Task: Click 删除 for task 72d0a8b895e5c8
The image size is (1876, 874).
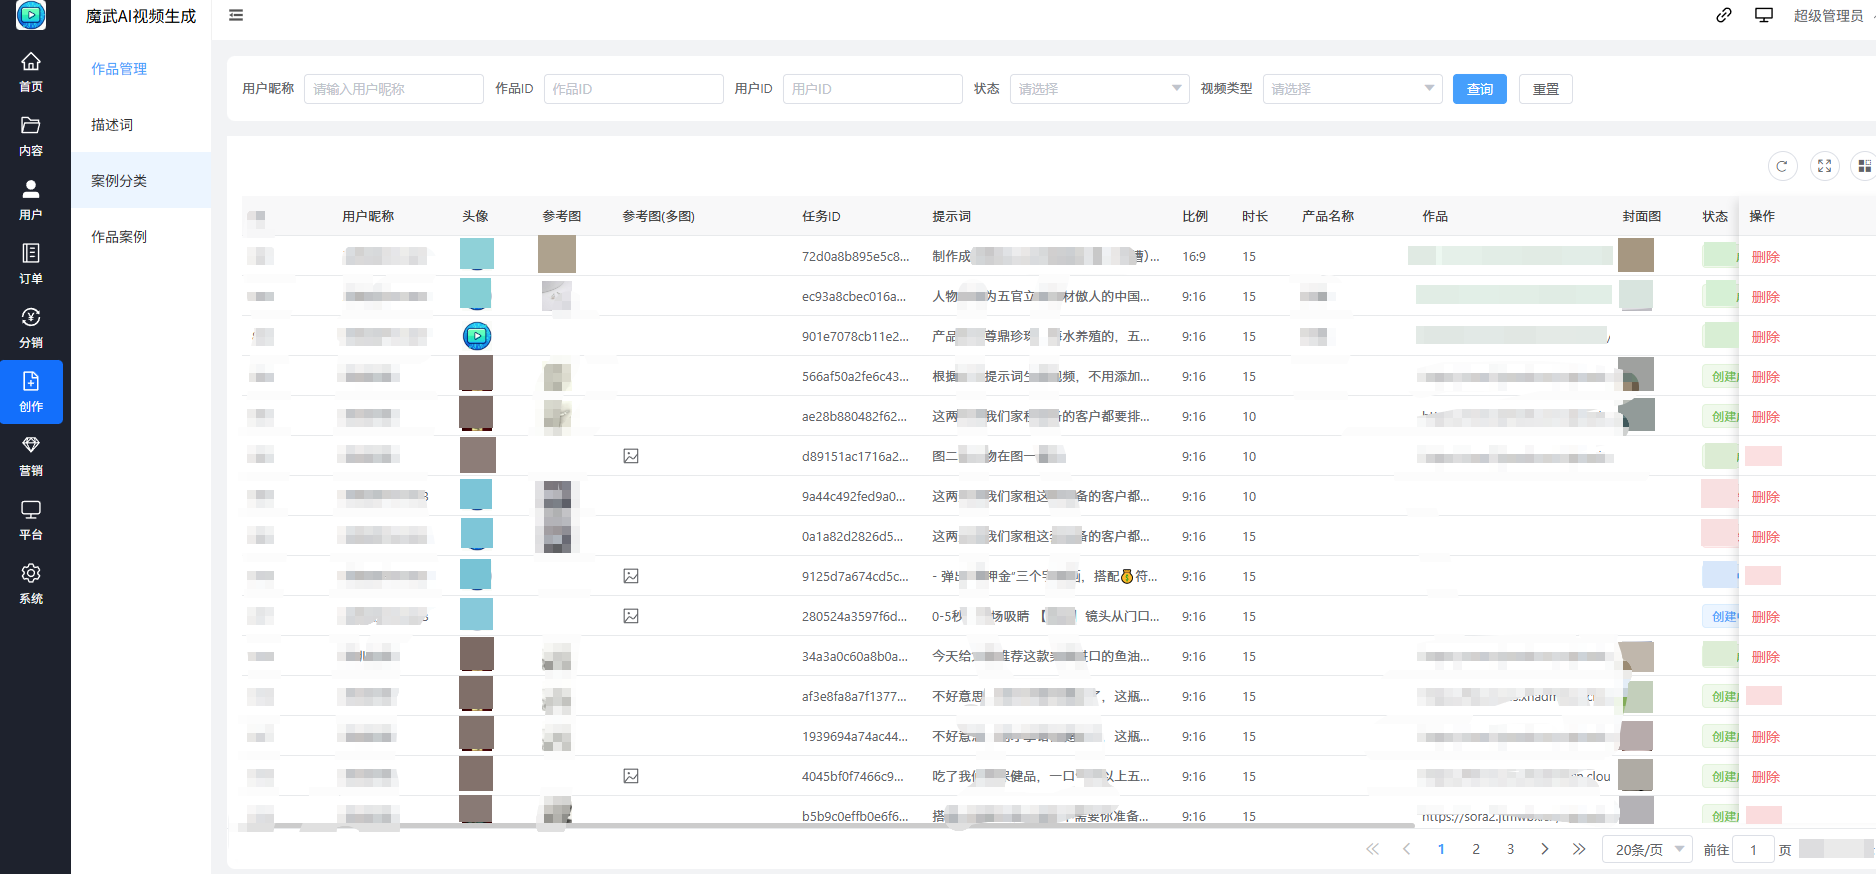Action: coord(1765,257)
